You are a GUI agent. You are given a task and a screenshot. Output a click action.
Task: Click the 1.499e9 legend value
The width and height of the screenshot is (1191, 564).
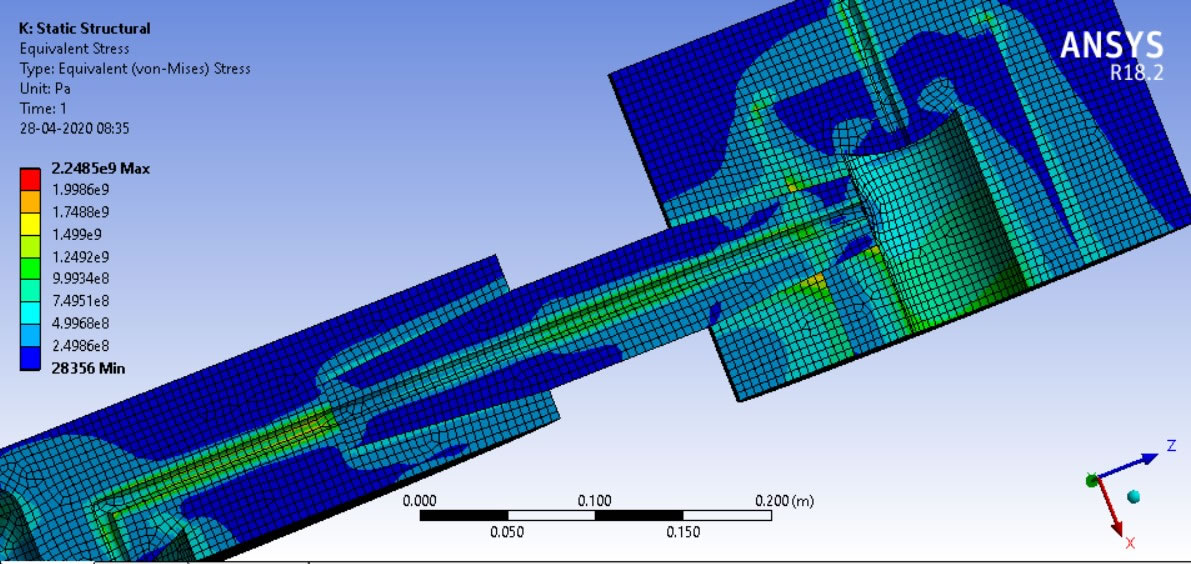(x=77, y=235)
